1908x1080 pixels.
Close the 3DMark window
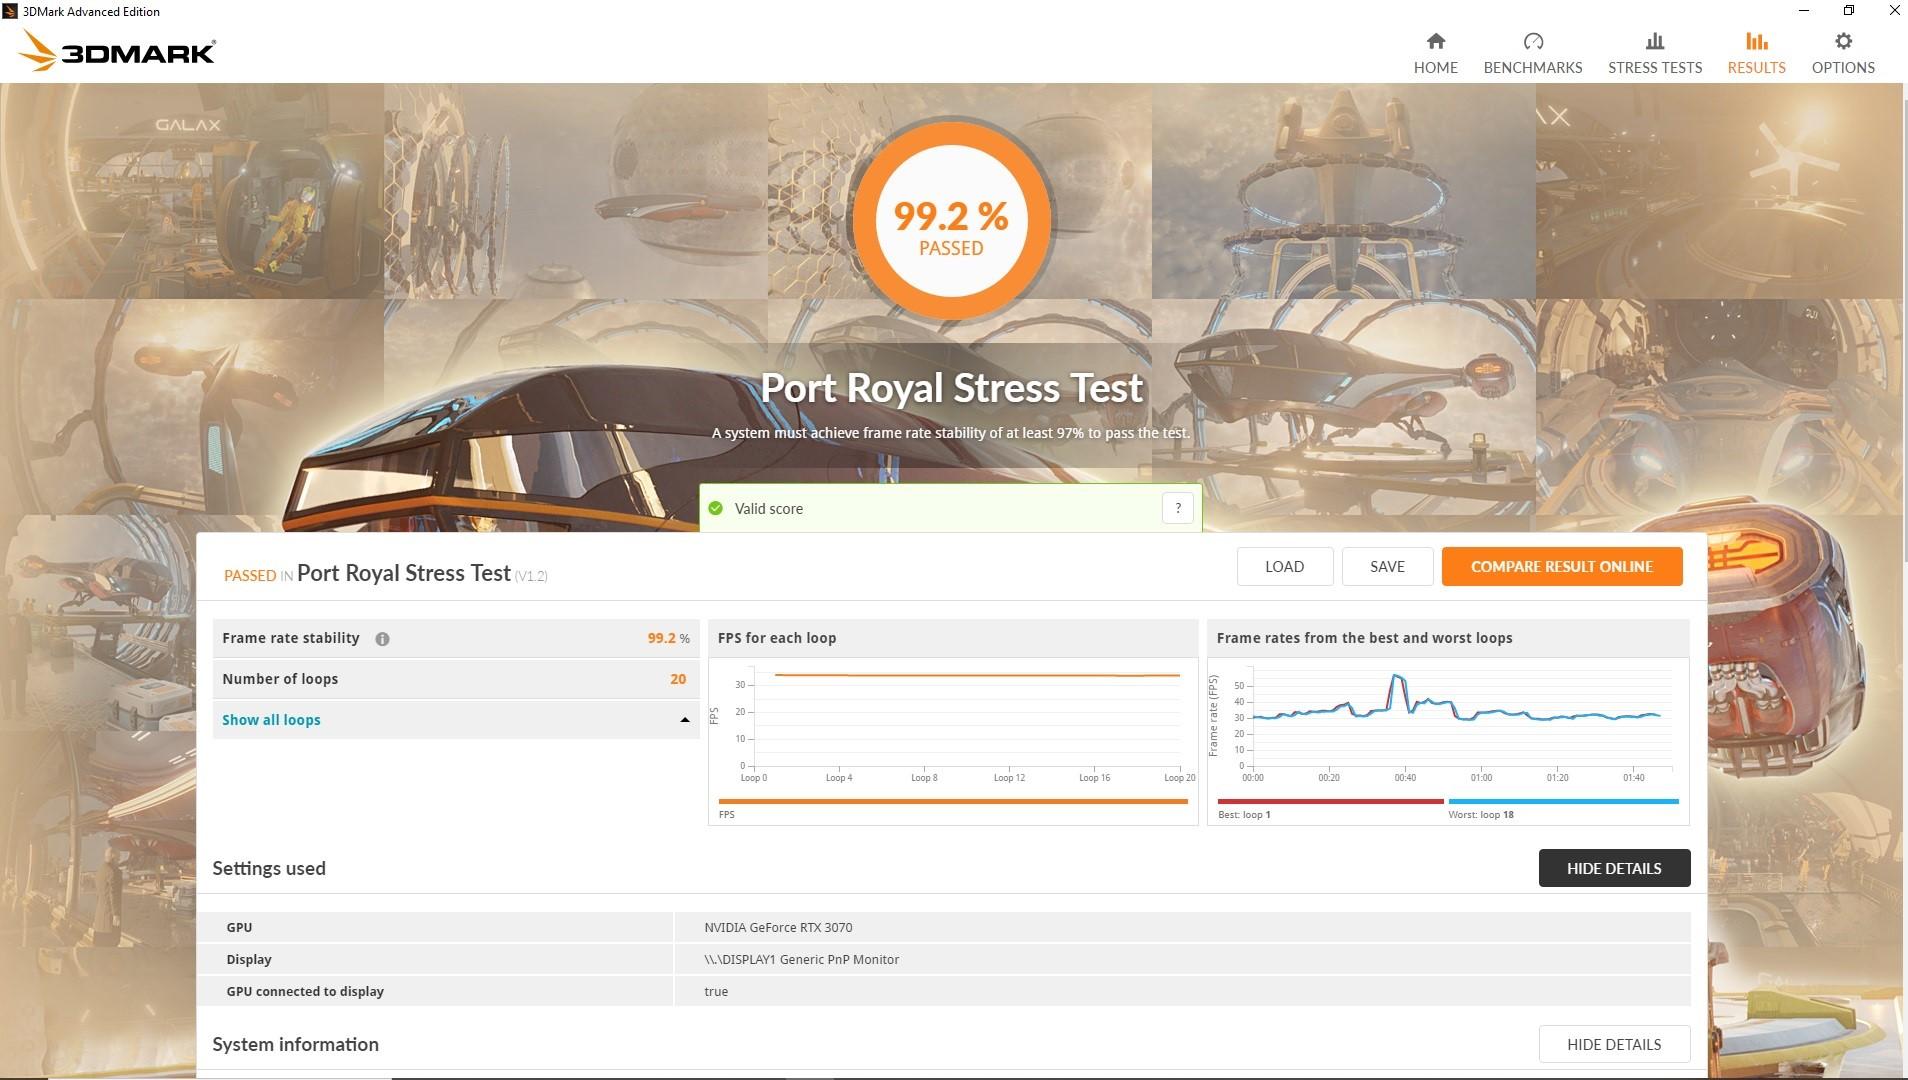(x=1894, y=11)
